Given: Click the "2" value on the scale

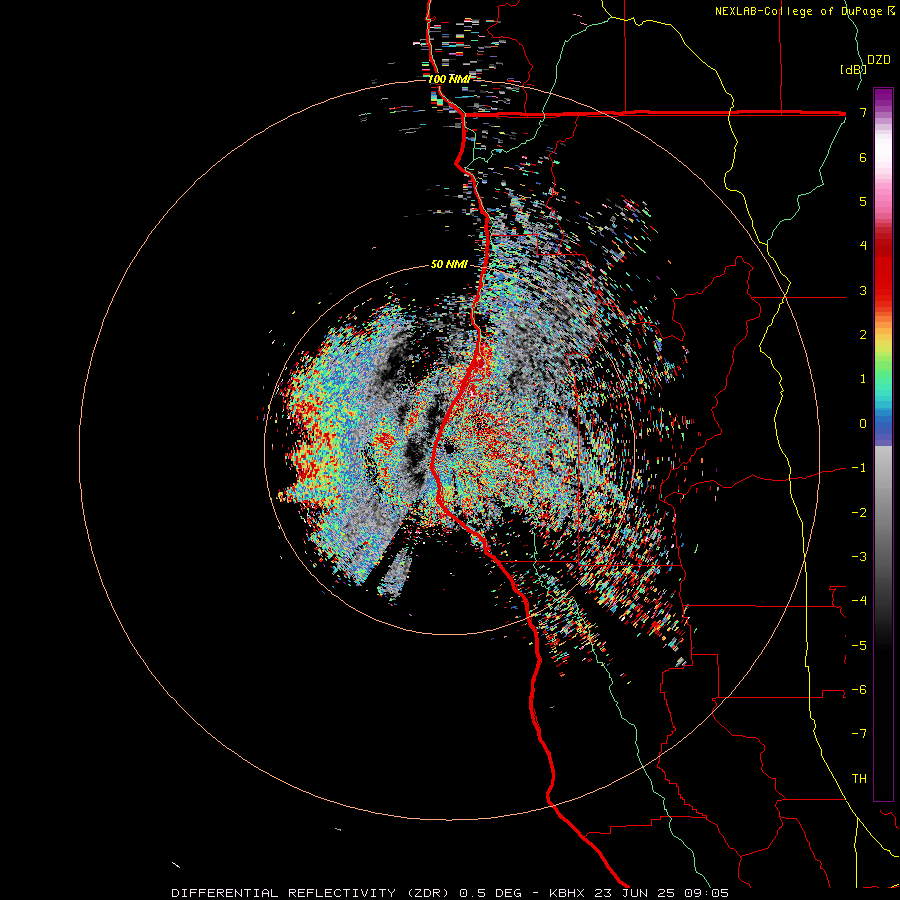Looking at the screenshot, I should click(x=863, y=335).
